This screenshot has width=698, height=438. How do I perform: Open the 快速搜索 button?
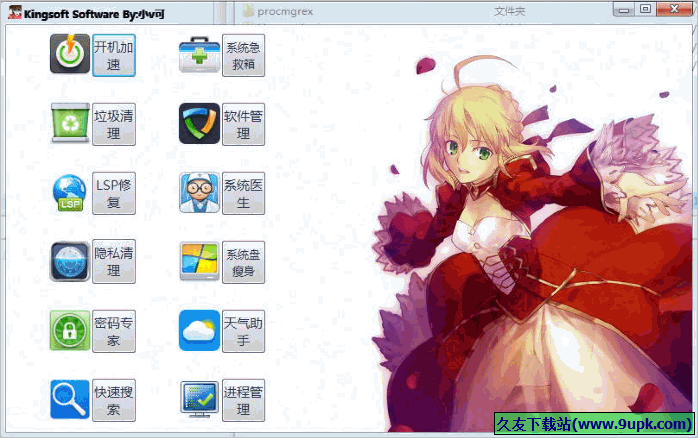point(114,400)
